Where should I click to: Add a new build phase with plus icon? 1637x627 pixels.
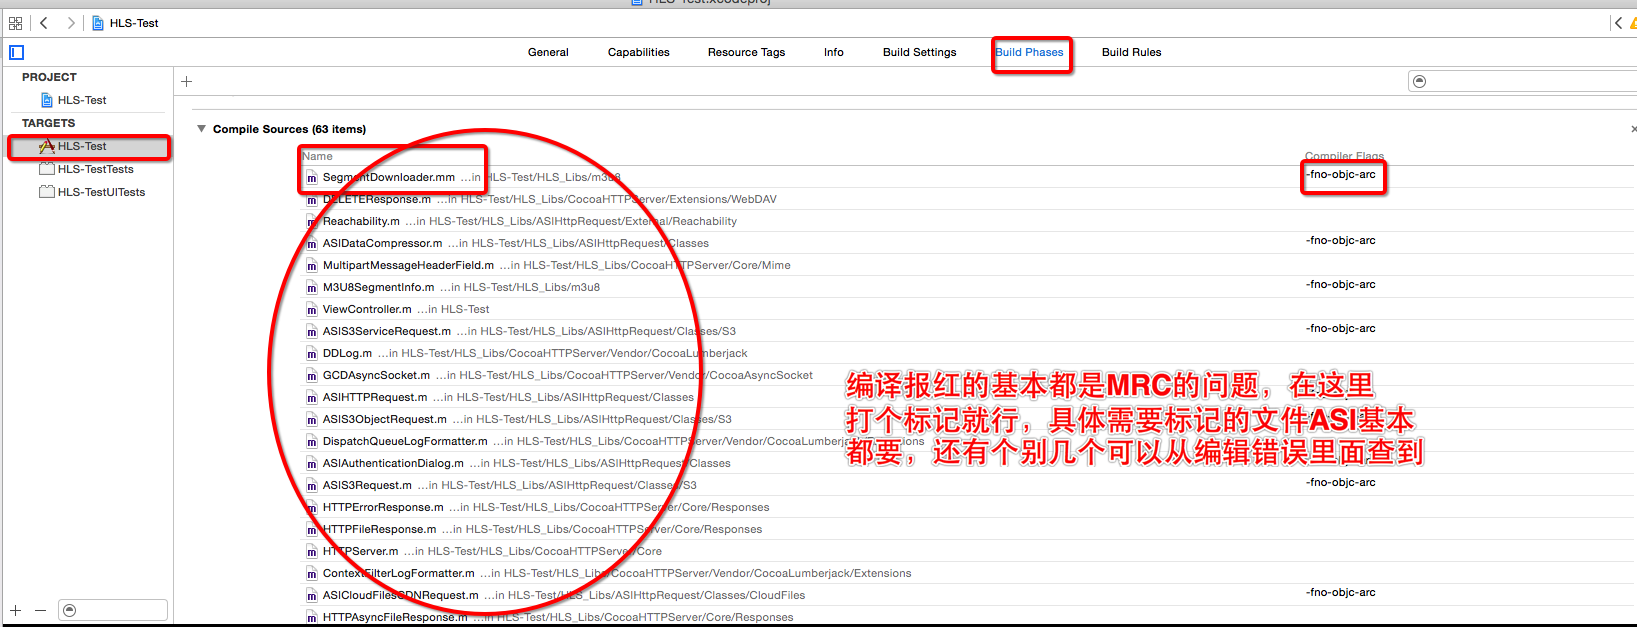click(x=186, y=82)
